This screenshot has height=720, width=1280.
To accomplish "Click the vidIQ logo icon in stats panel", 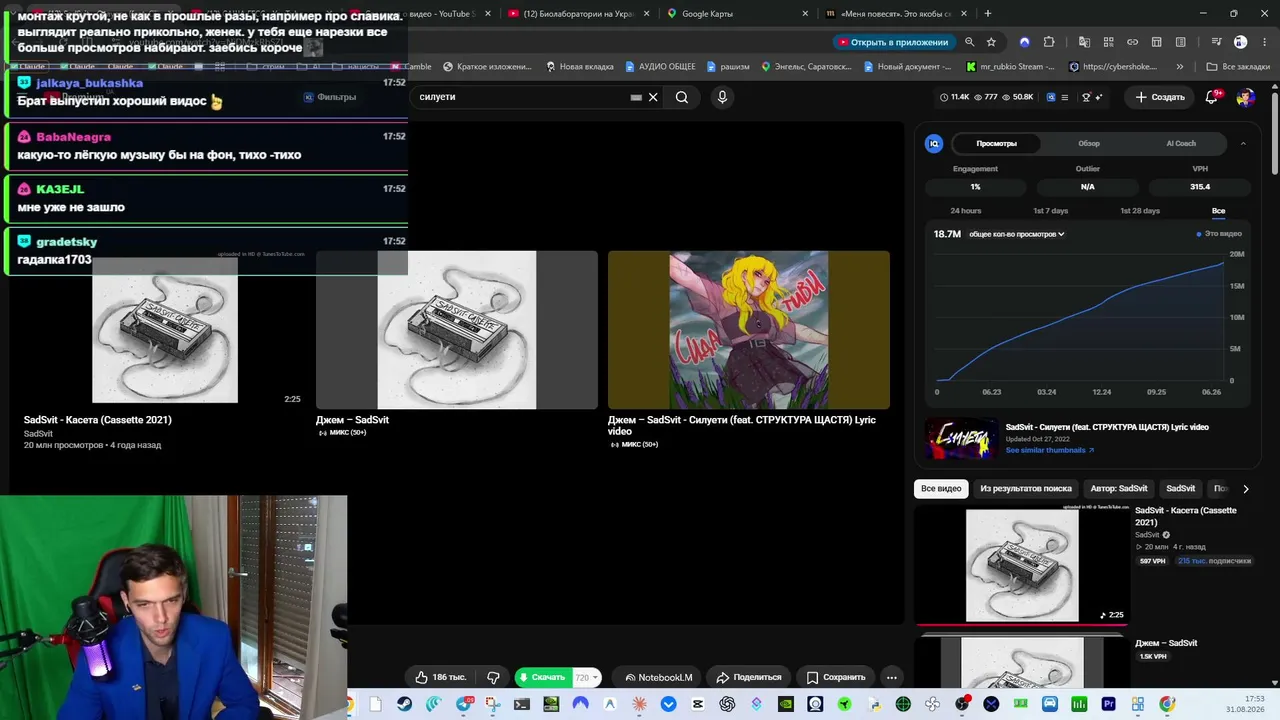I will coord(934,144).
